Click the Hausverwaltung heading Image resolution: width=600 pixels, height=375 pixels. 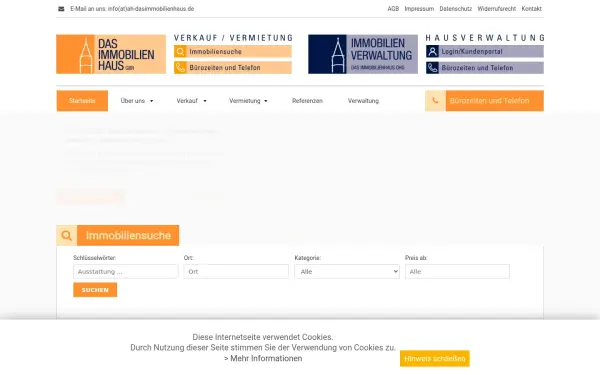point(485,38)
